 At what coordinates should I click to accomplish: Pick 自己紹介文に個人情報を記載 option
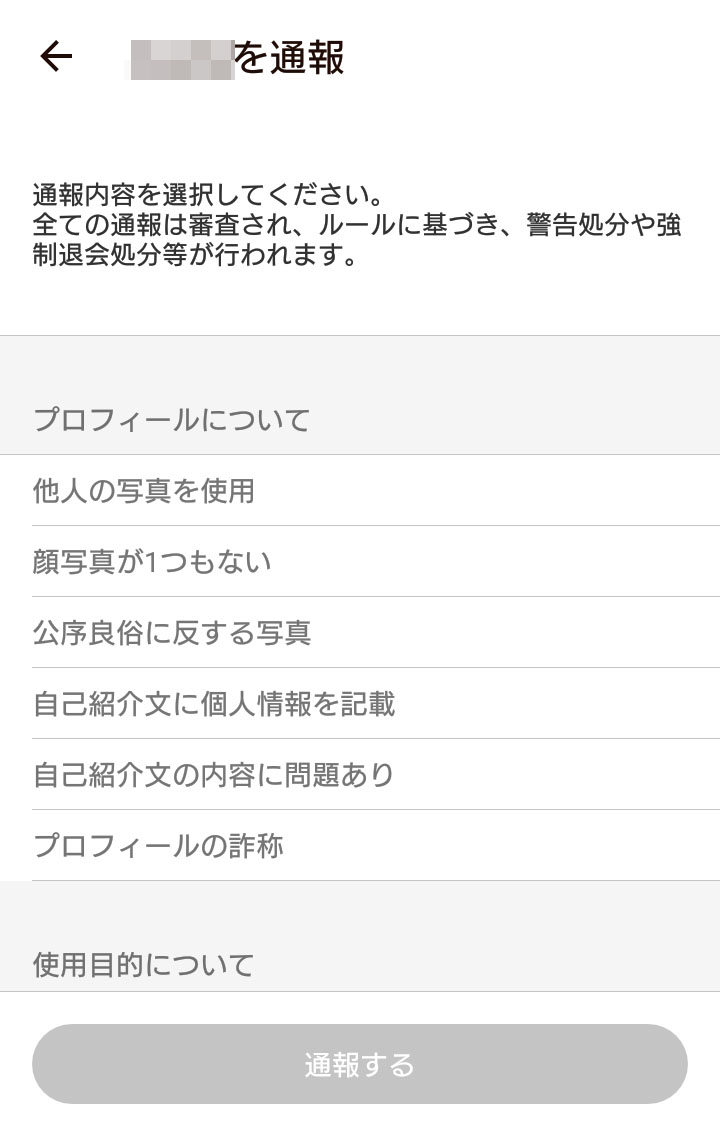coord(360,703)
